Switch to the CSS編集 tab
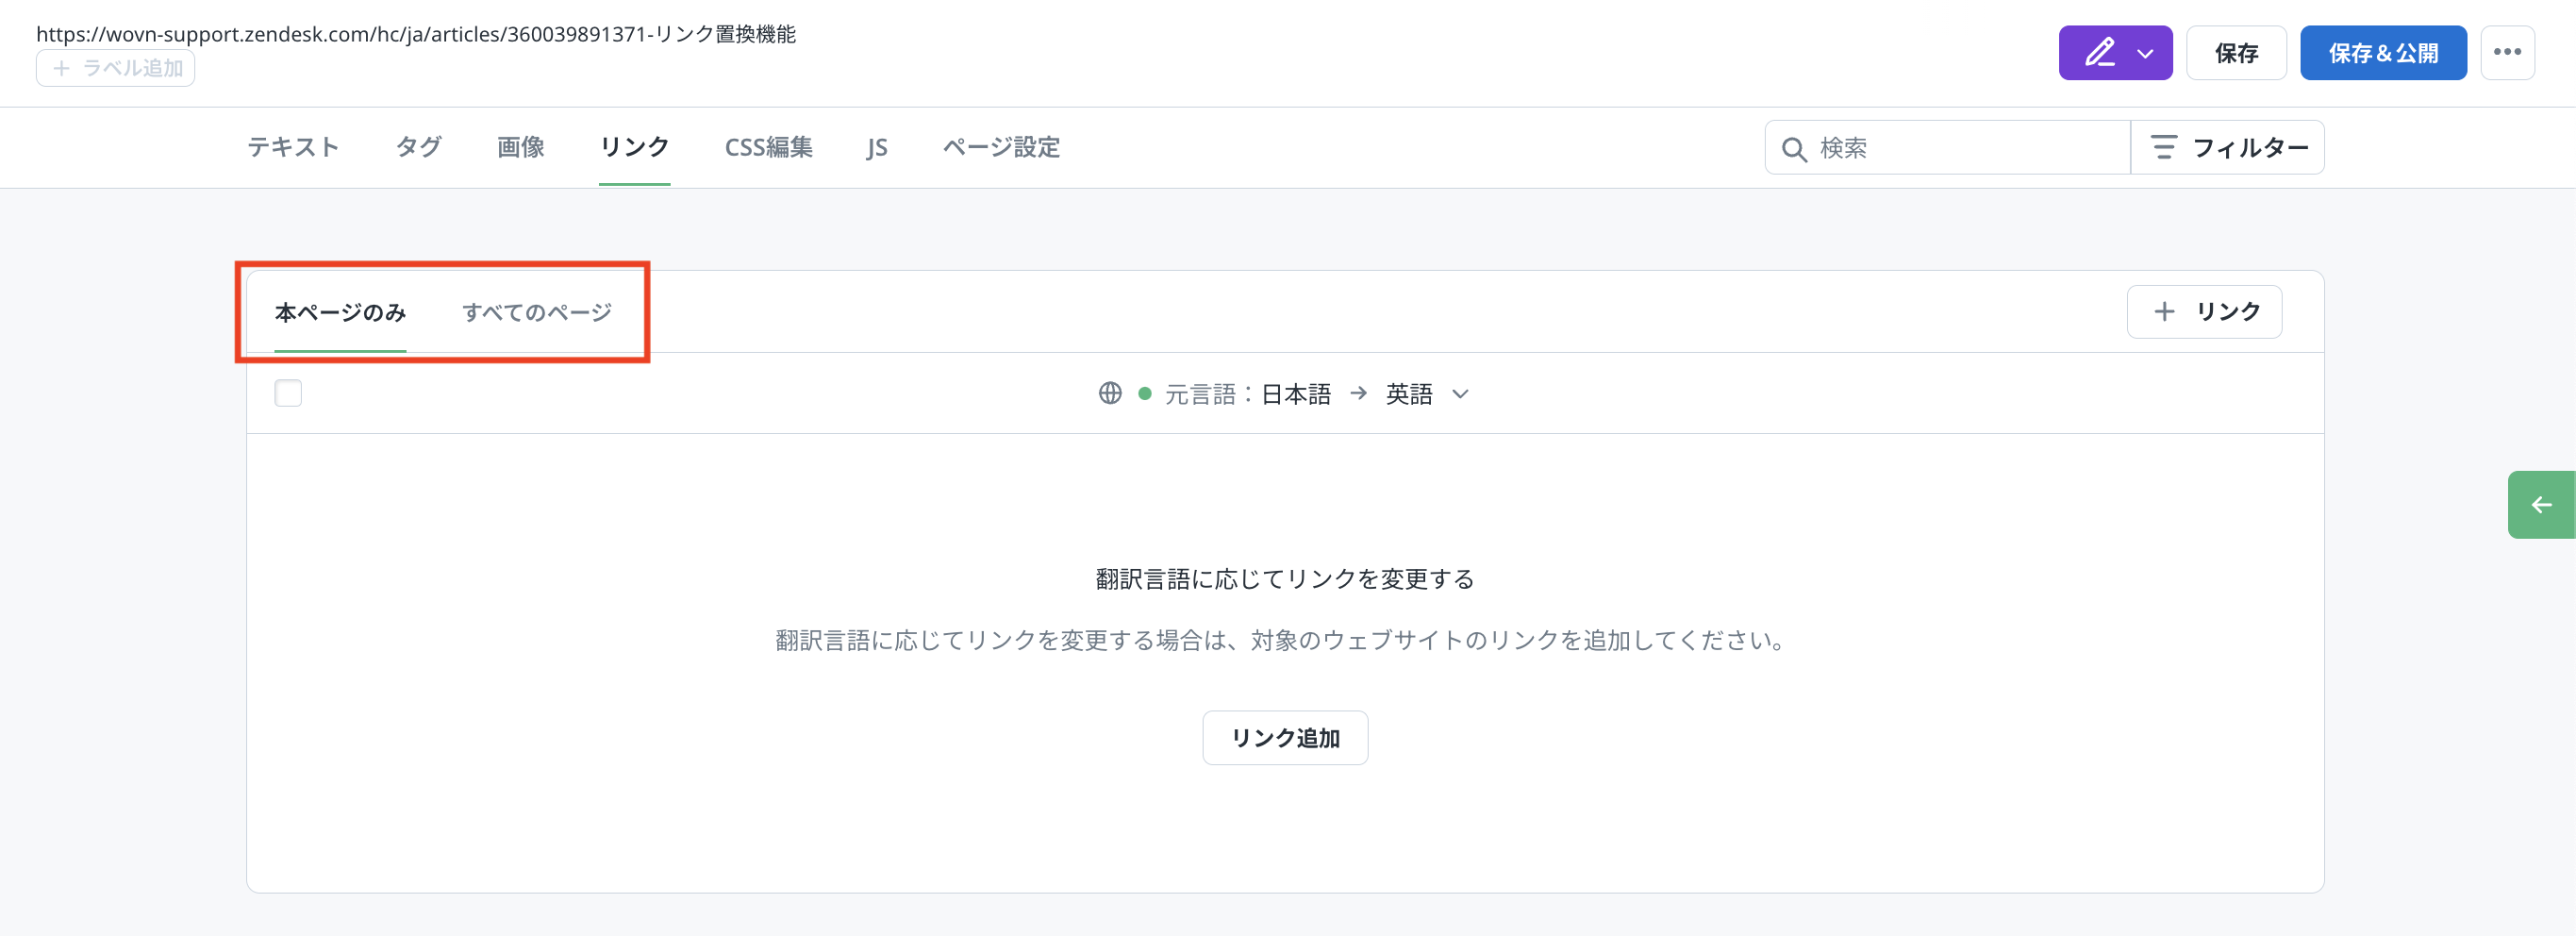 point(768,148)
